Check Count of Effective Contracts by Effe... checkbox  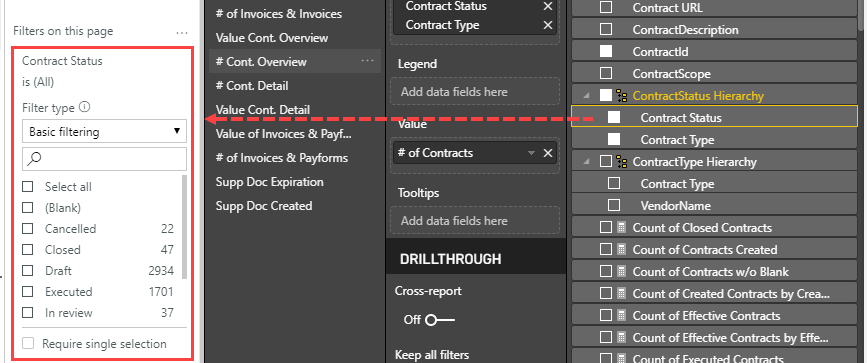(x=606, y=338)
